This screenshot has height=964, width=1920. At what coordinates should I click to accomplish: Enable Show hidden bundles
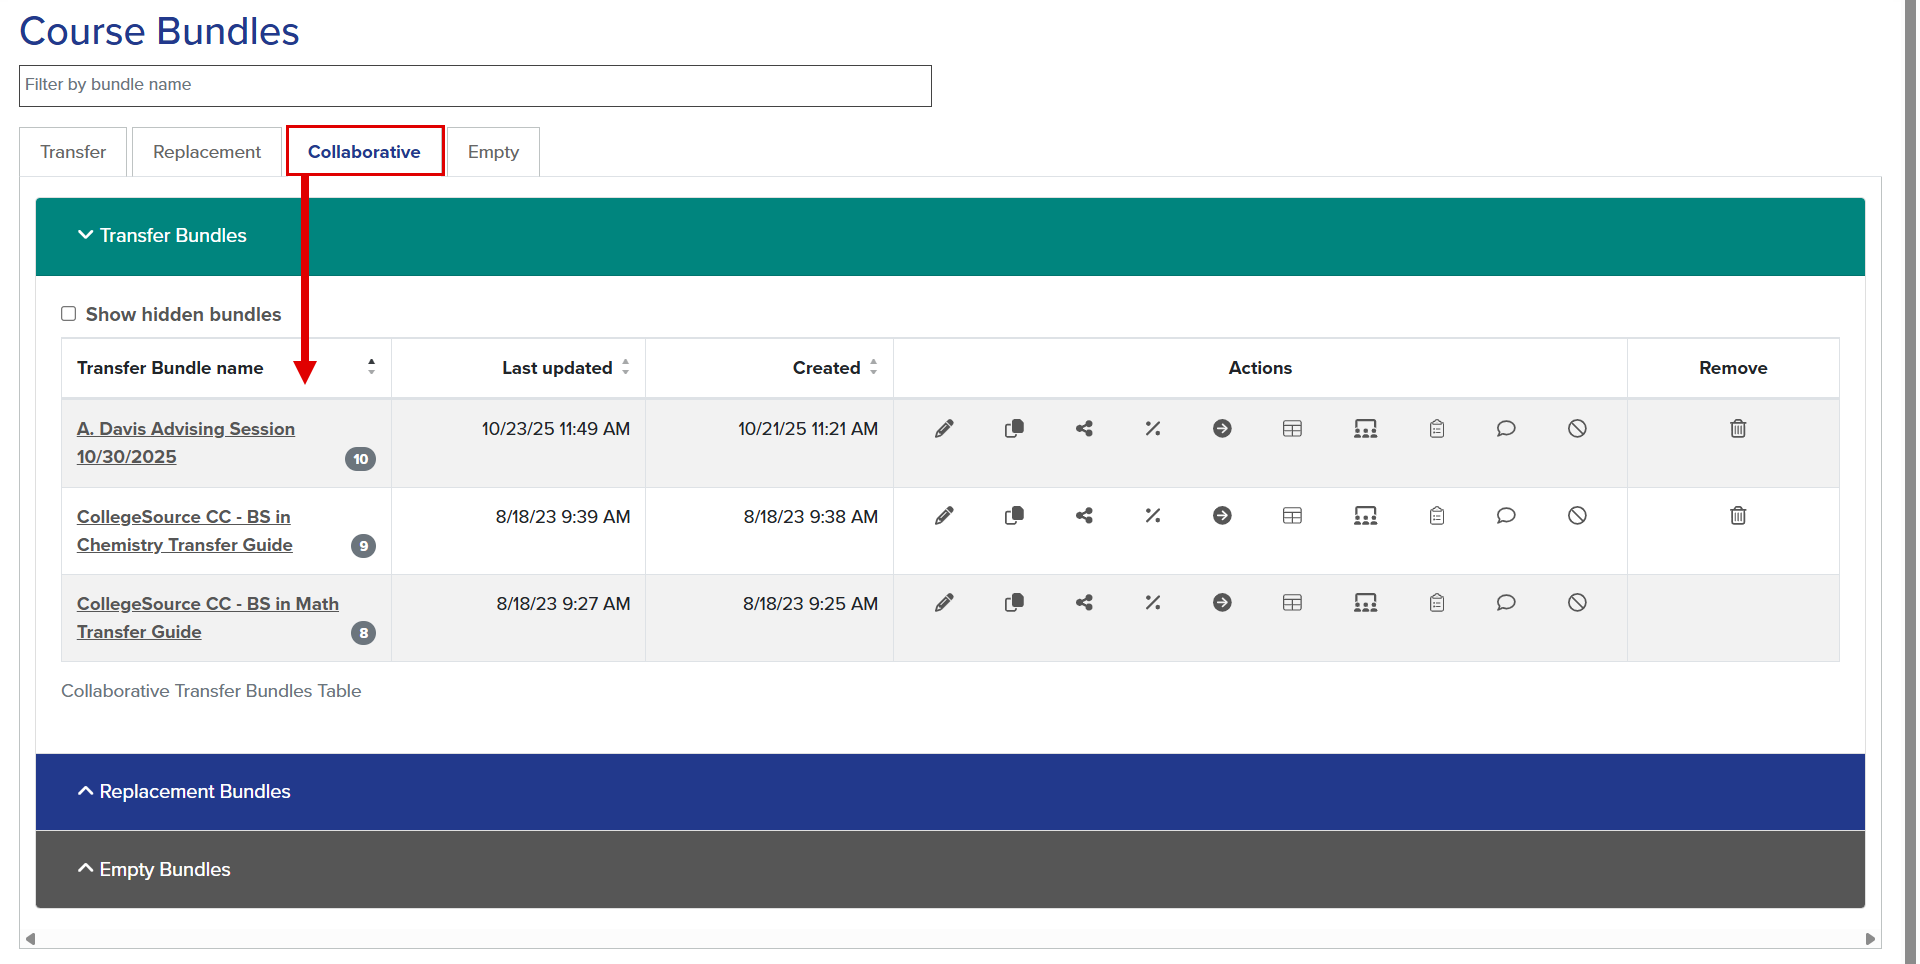click(x=68, y=313)
